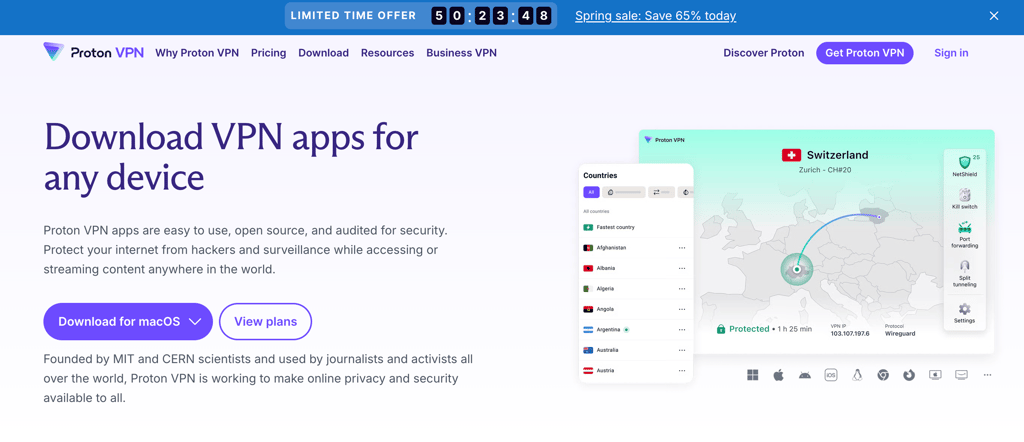Image resolution: width=1024 pixels, height=442 pixels.
Task: Click the Algeria country name
Action: (605, 289)
